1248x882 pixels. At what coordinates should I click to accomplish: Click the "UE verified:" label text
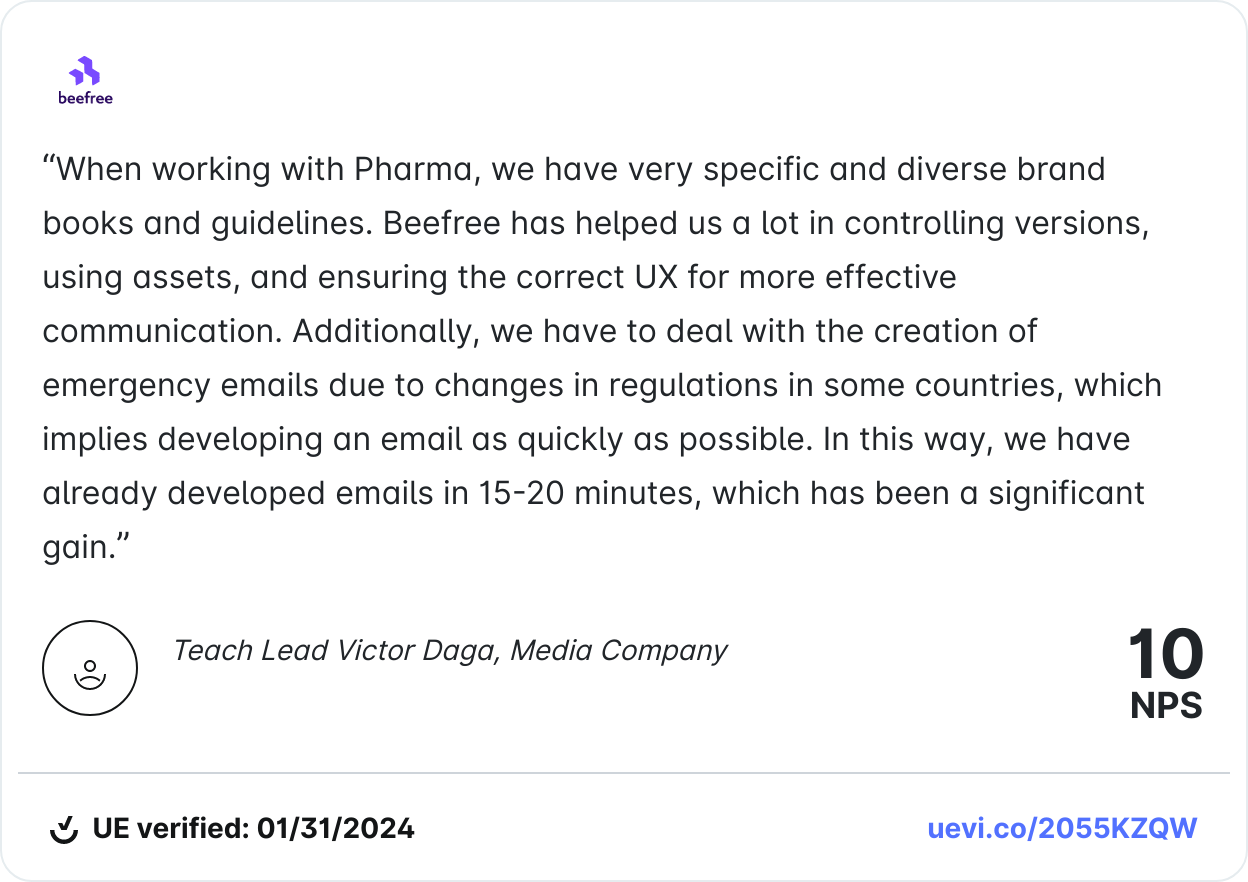point(171,829)
